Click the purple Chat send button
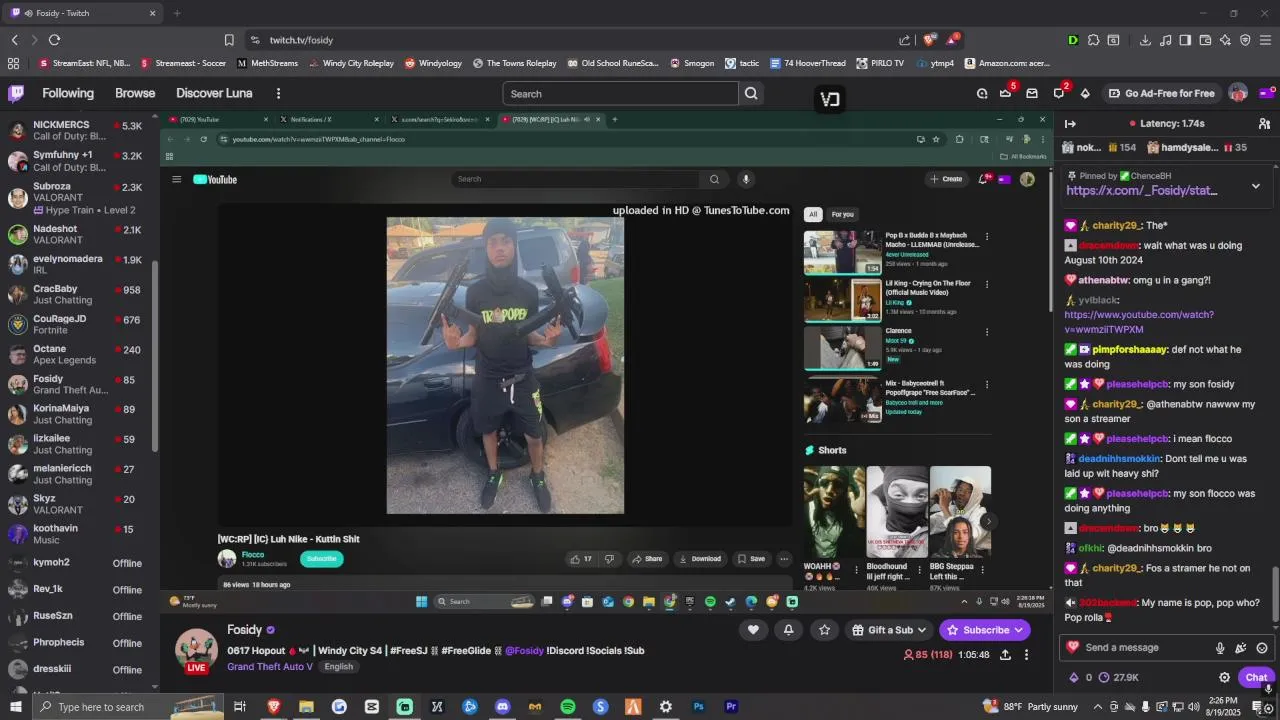 (x=1256, y=677)
